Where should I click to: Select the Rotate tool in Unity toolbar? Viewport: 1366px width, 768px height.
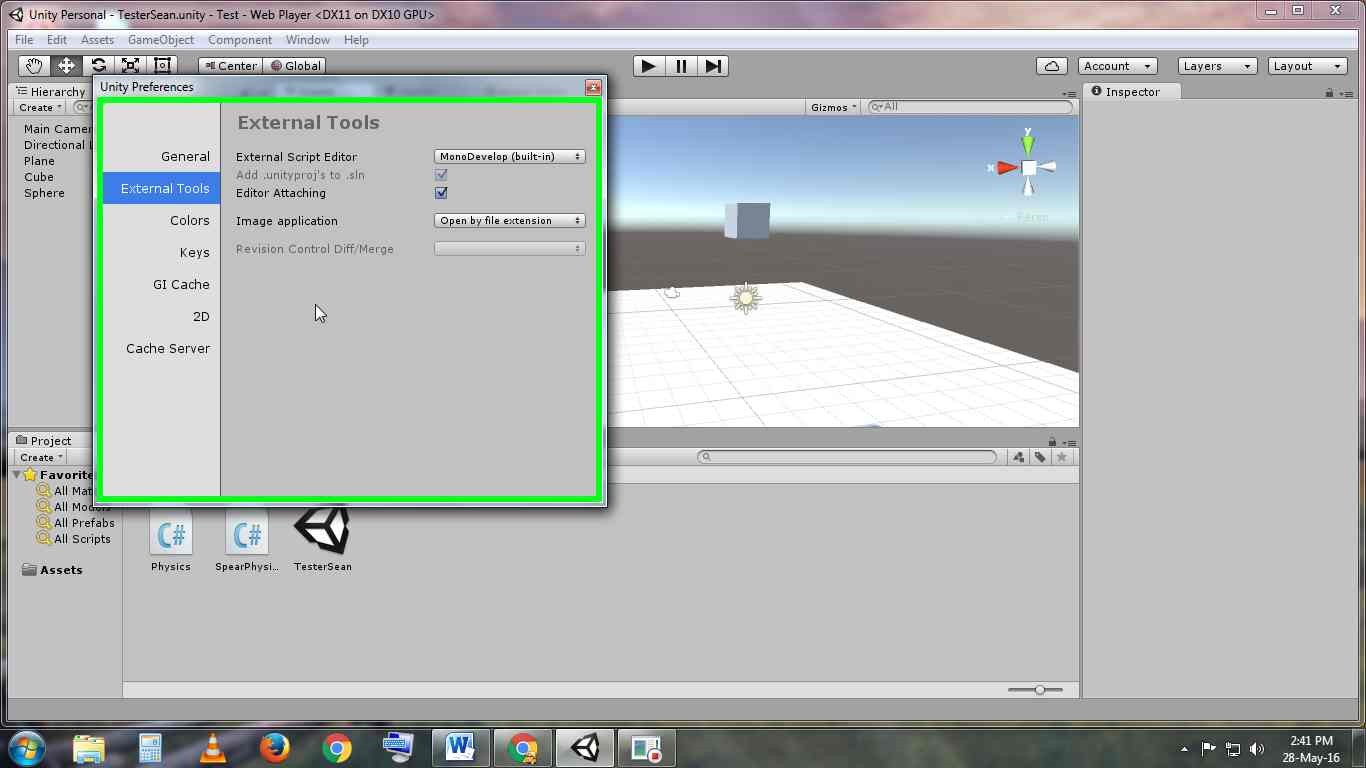98,66
